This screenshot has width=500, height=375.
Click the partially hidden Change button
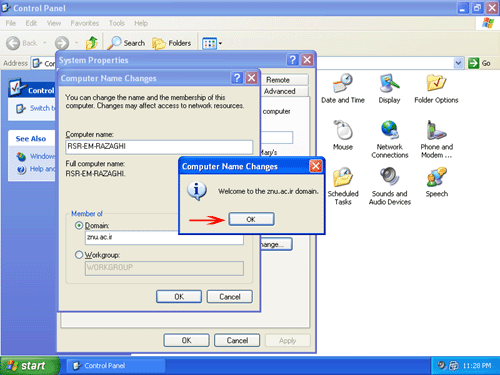[276, 244]
